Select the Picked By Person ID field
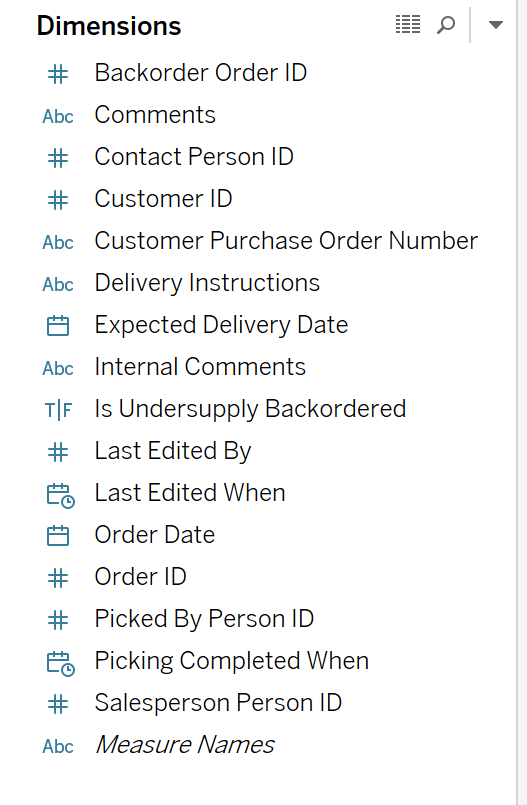Viewport: 527px width, 805px height. [204, 619]
